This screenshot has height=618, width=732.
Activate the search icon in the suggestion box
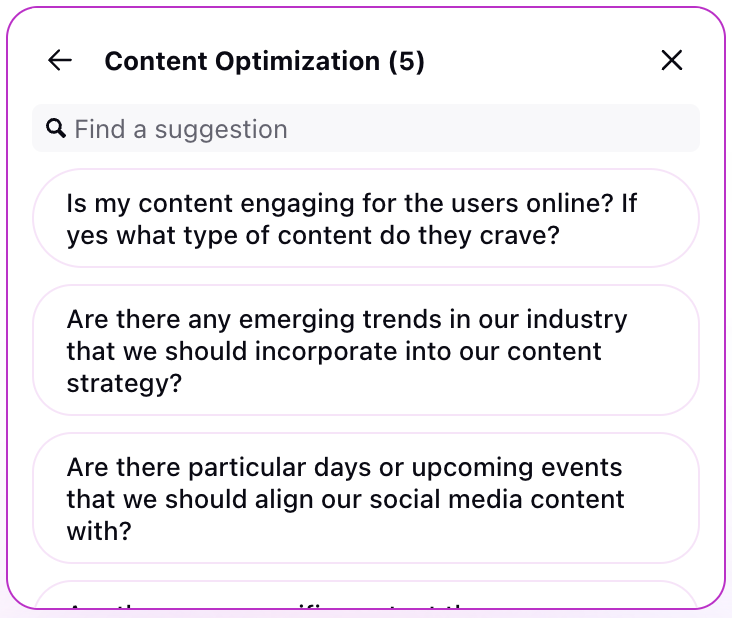56,128
